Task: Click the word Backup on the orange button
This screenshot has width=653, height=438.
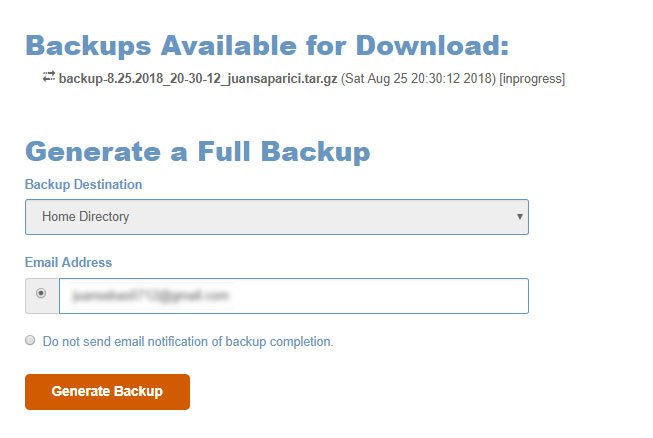Action: pos(138,391)
